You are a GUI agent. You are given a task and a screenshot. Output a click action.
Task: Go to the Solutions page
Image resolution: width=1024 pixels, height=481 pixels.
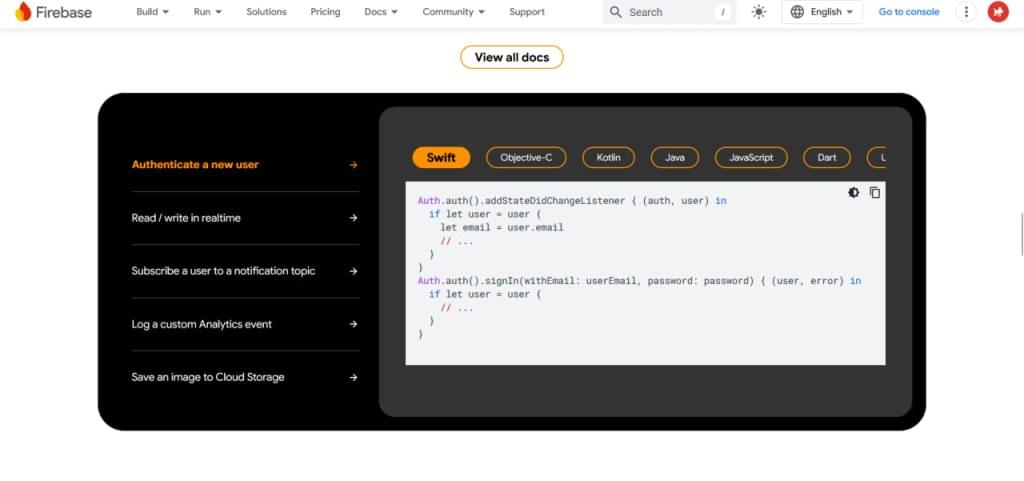click(x=266, y=12)
